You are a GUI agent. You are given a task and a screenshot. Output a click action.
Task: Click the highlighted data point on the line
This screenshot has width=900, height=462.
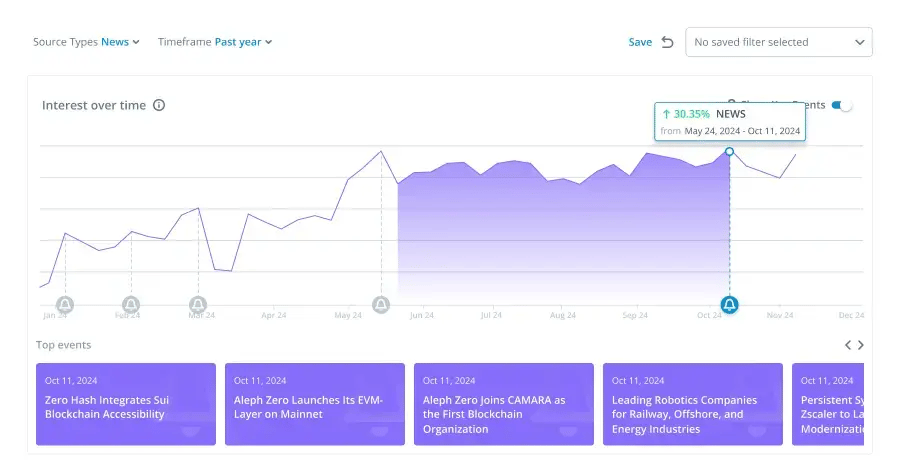[x=729, y=152]
